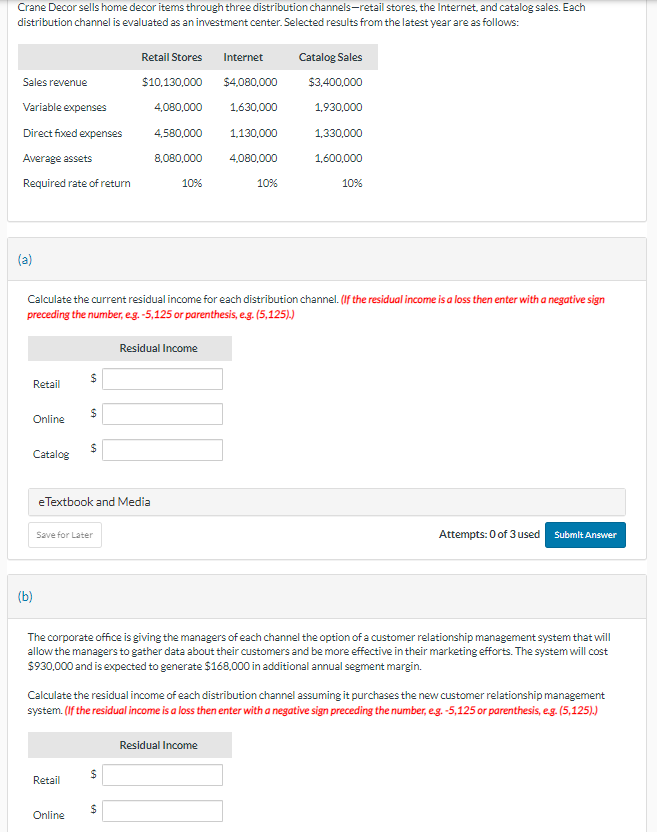This screenshot has height=832, width=657.
Task: Click the Residual Income header in part (b)
Action: click(158, 746)
